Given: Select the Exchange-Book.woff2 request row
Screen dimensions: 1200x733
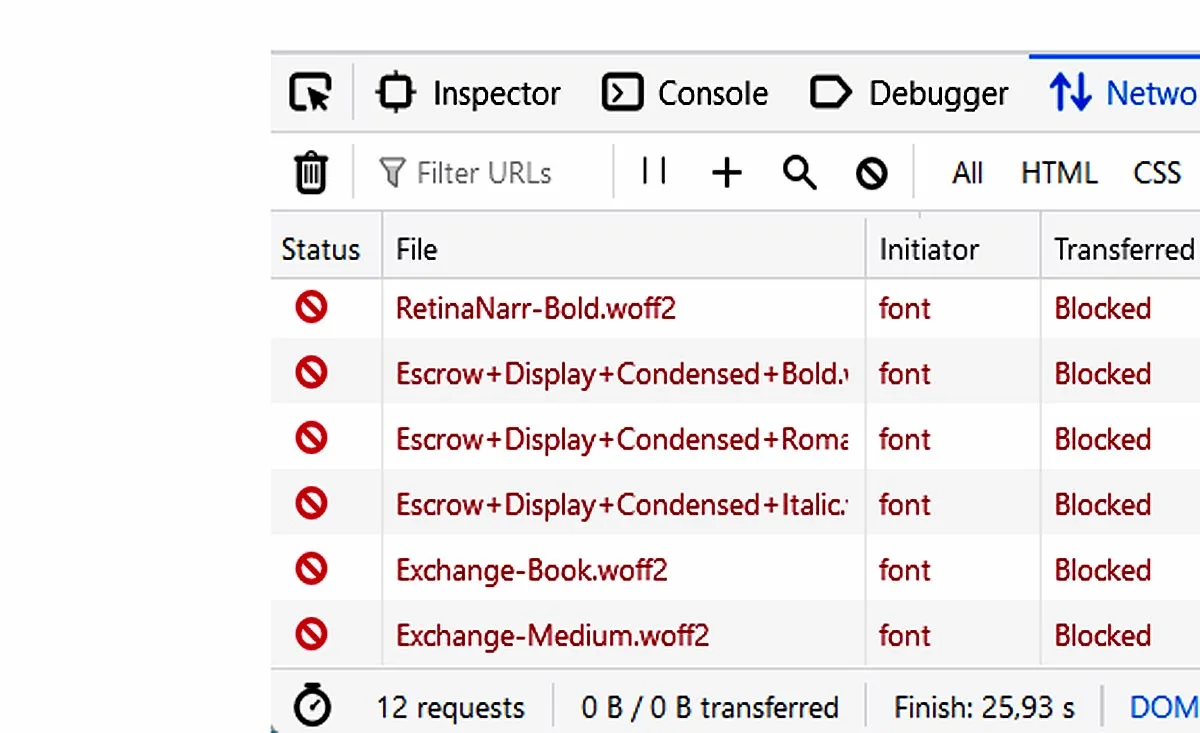Looking at the screenshot, I should tap(735, 570).
